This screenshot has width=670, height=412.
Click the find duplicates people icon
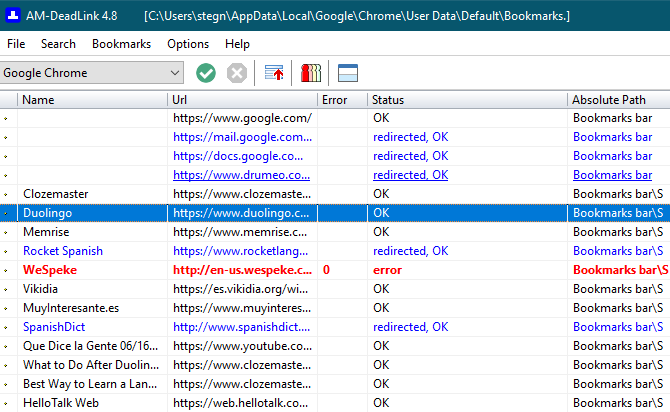coord(311,73)
